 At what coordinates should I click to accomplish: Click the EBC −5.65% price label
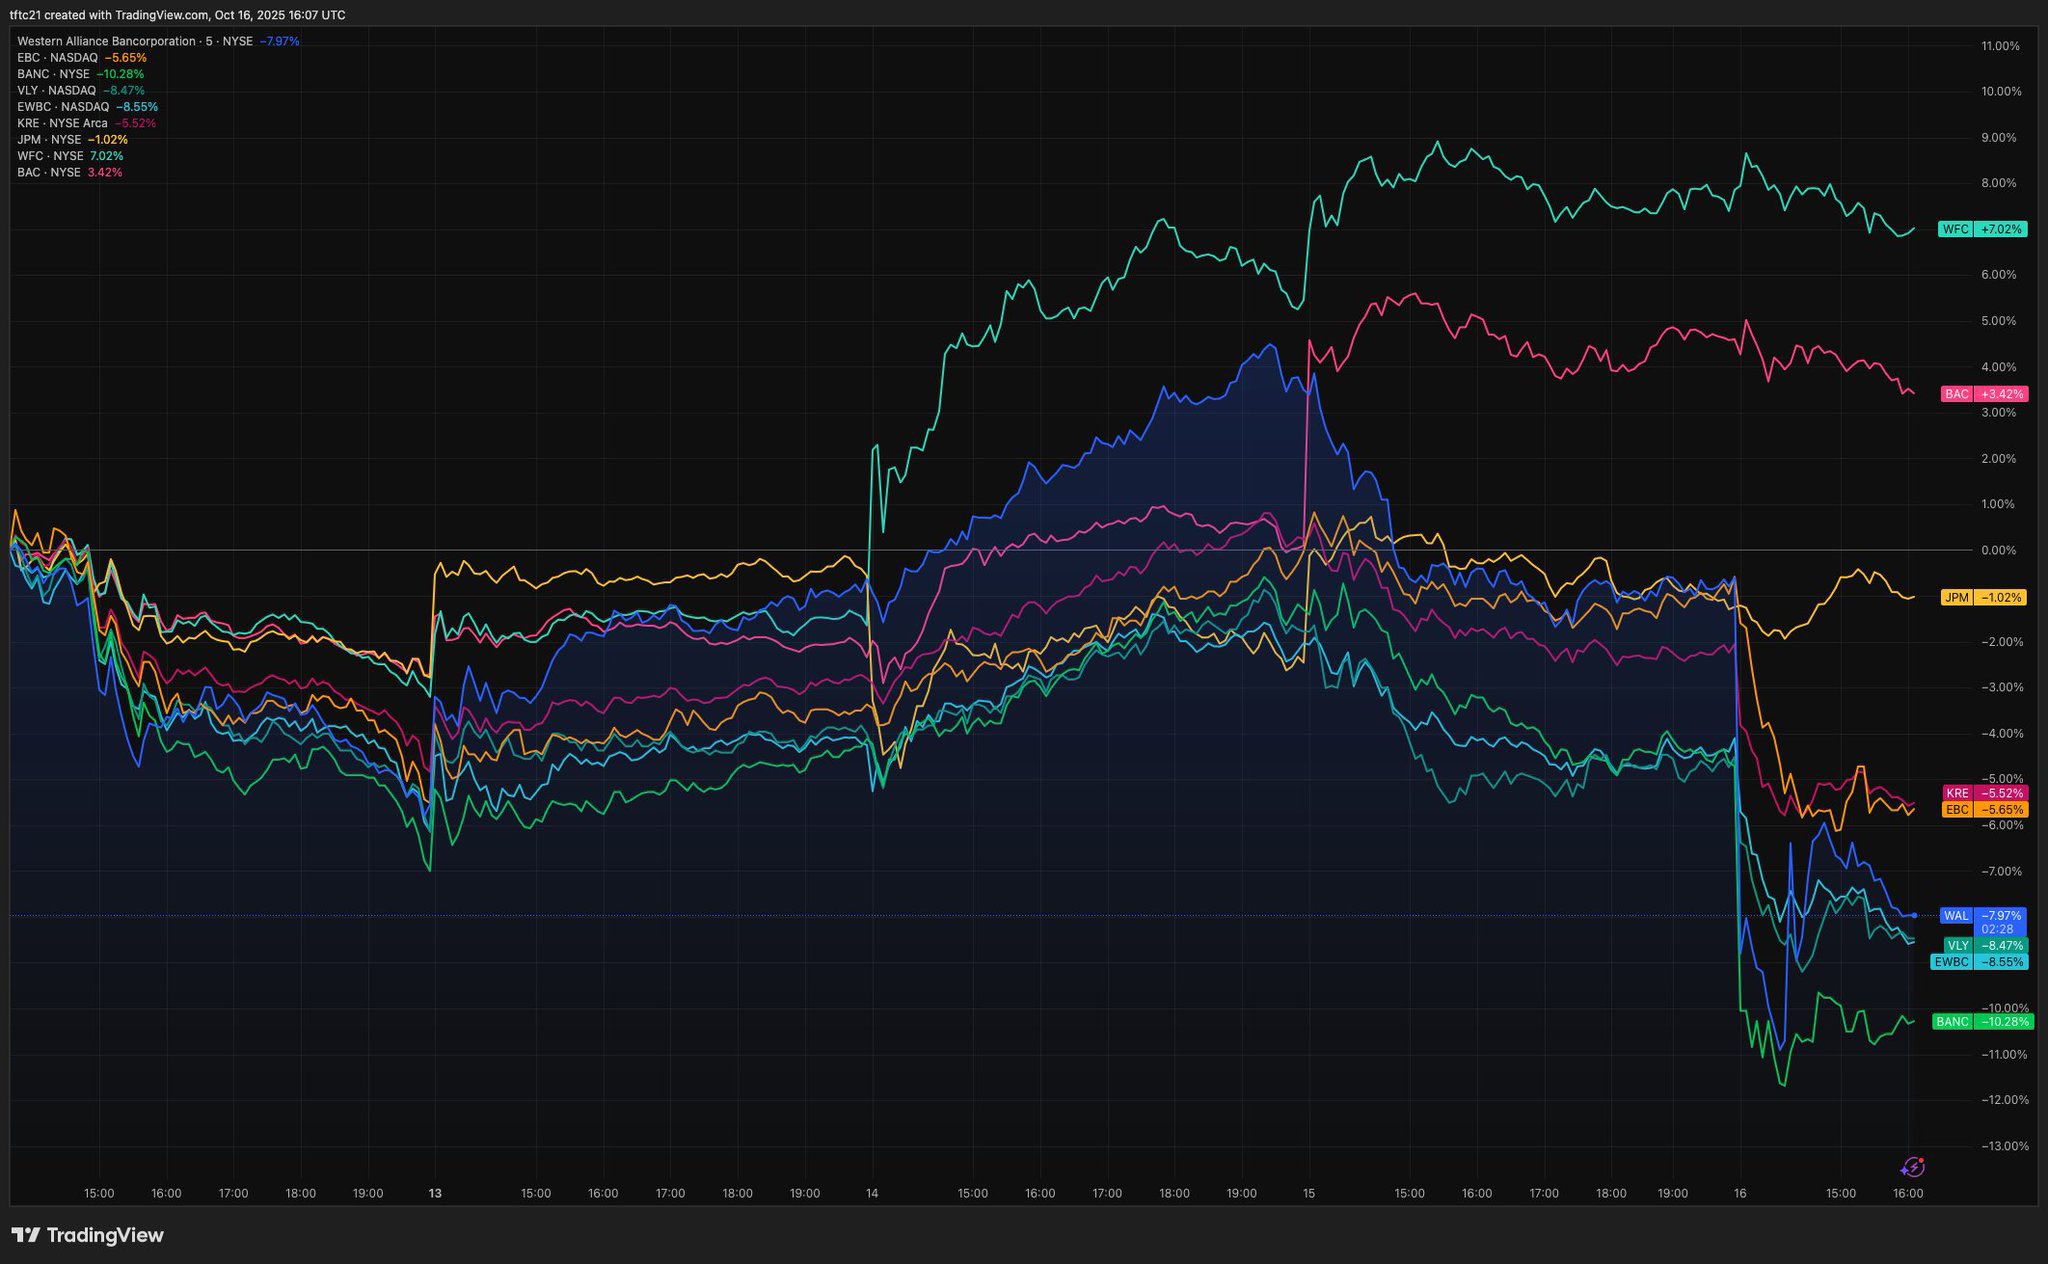(x=1985, y=809)
